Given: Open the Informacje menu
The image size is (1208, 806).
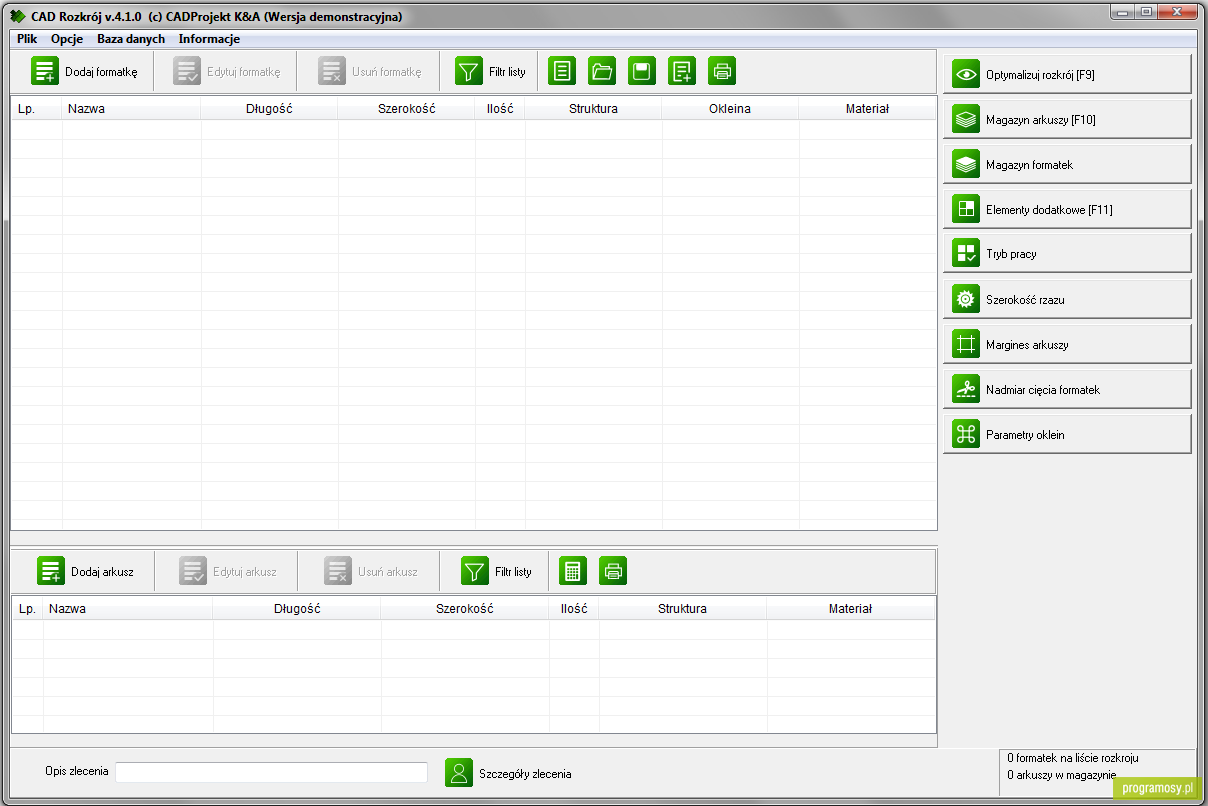Looking at the screenshot, I should tap(209, 39).
